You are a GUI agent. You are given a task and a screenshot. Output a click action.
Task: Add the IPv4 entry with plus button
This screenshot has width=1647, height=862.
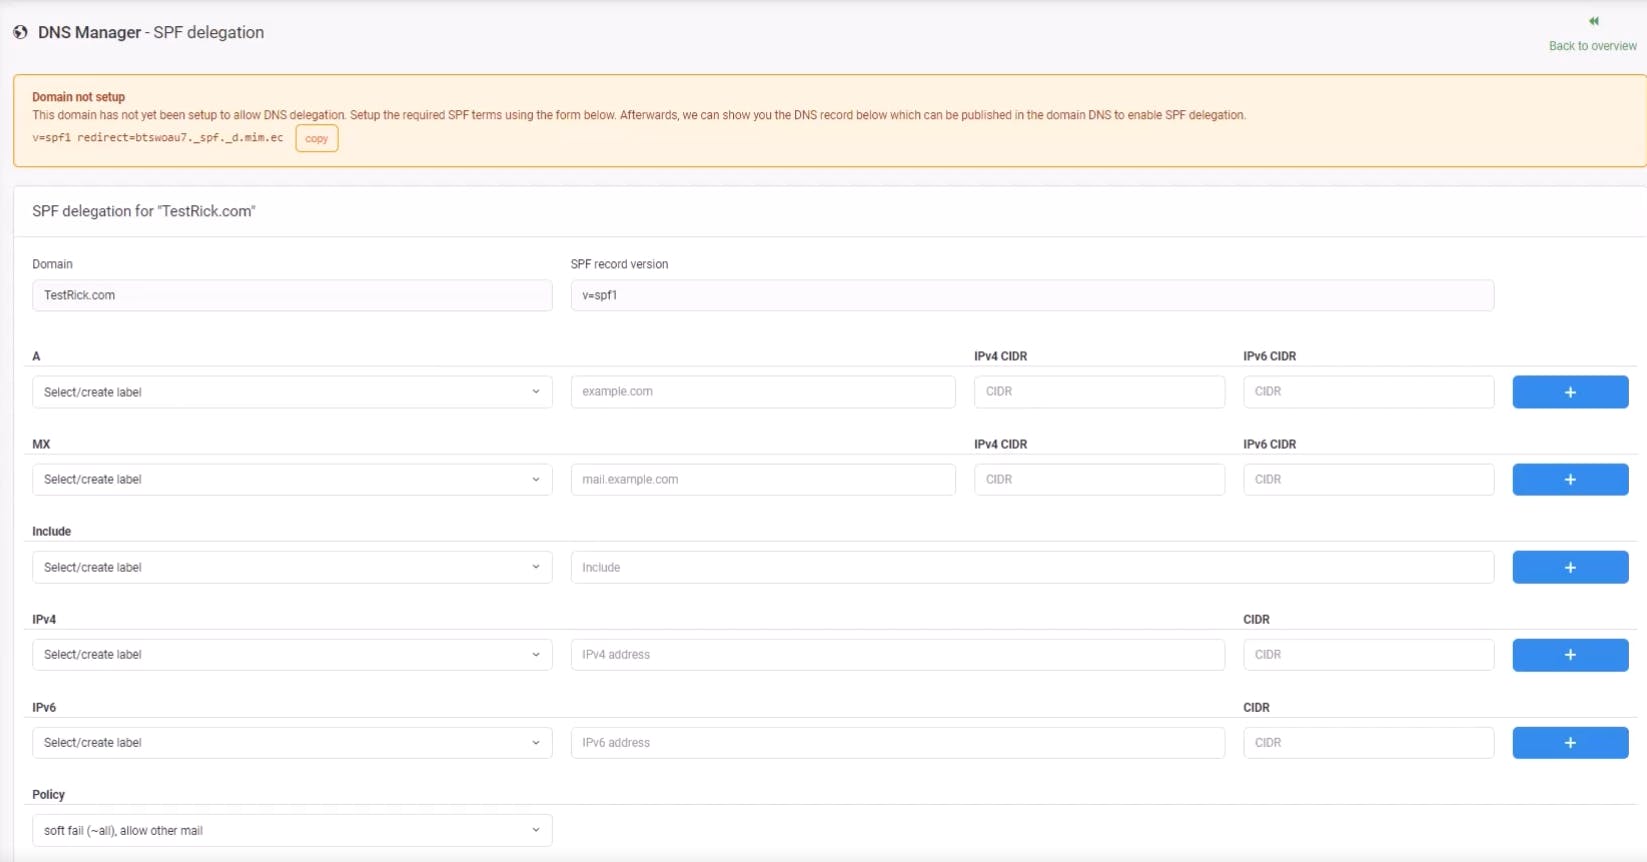click(1570, 655)
